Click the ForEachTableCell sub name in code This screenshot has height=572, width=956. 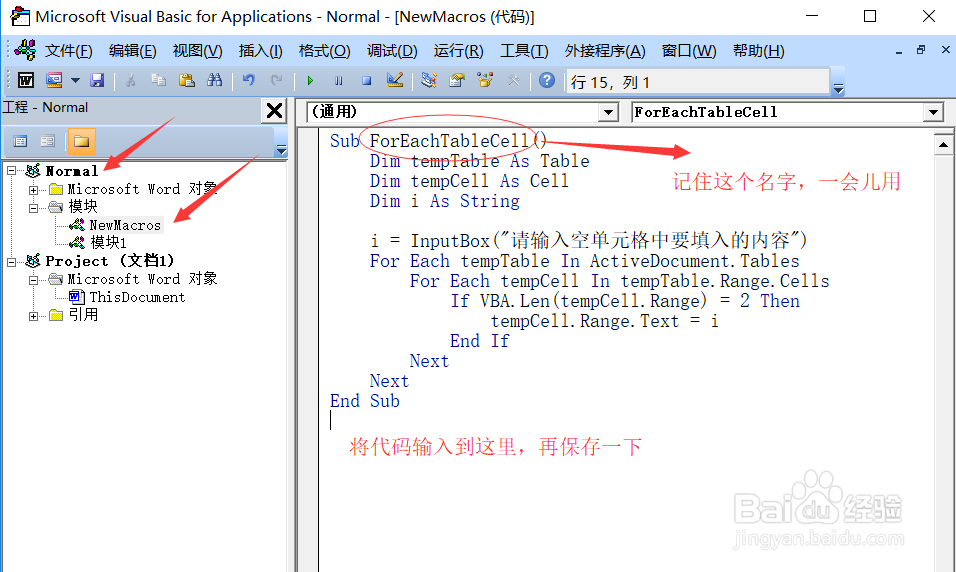pyautogui.click(x=449, y=141)
